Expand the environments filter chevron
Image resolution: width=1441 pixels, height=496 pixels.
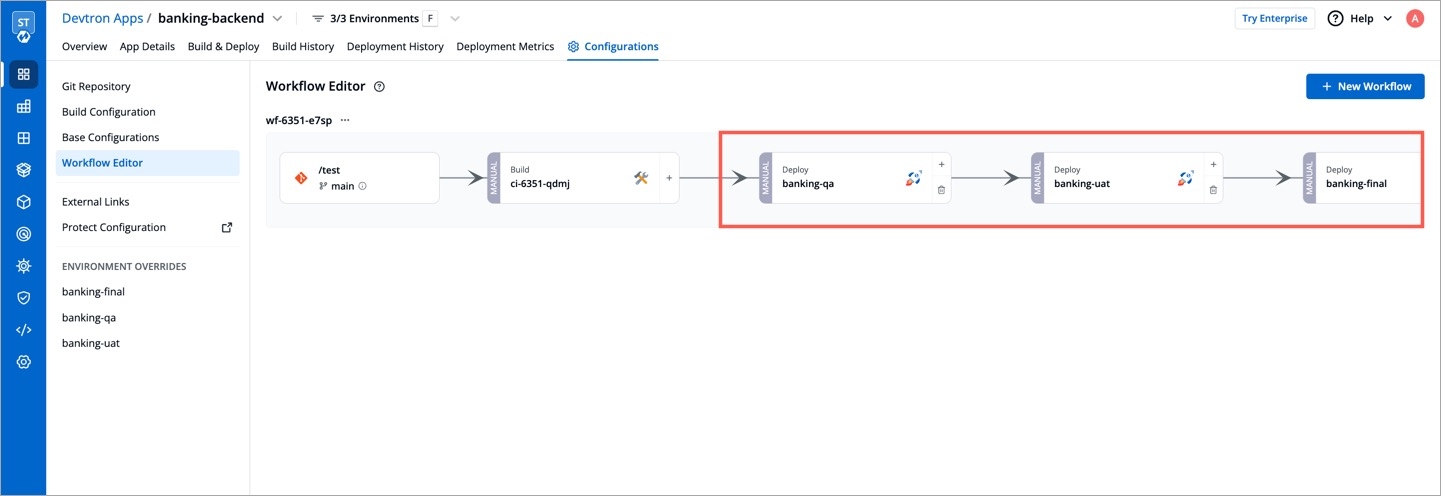coord(455,18)
